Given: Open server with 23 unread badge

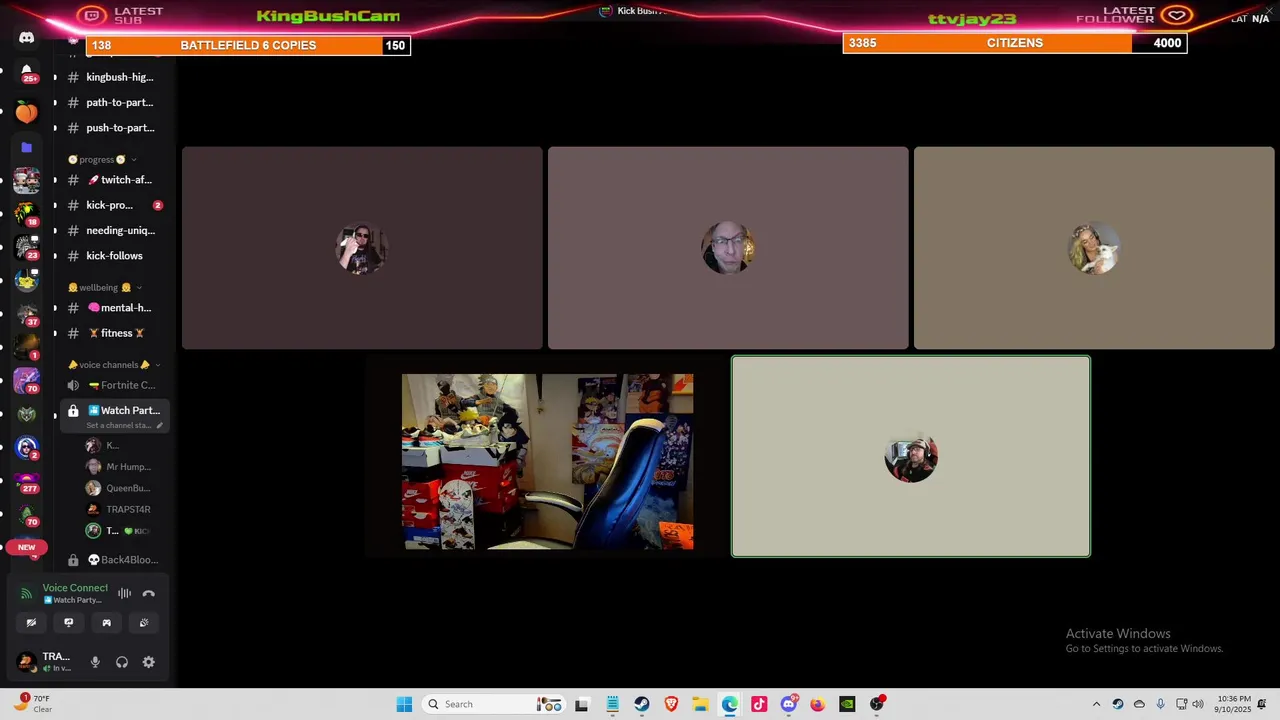Looking at the screenshot, I should point(27,247).
